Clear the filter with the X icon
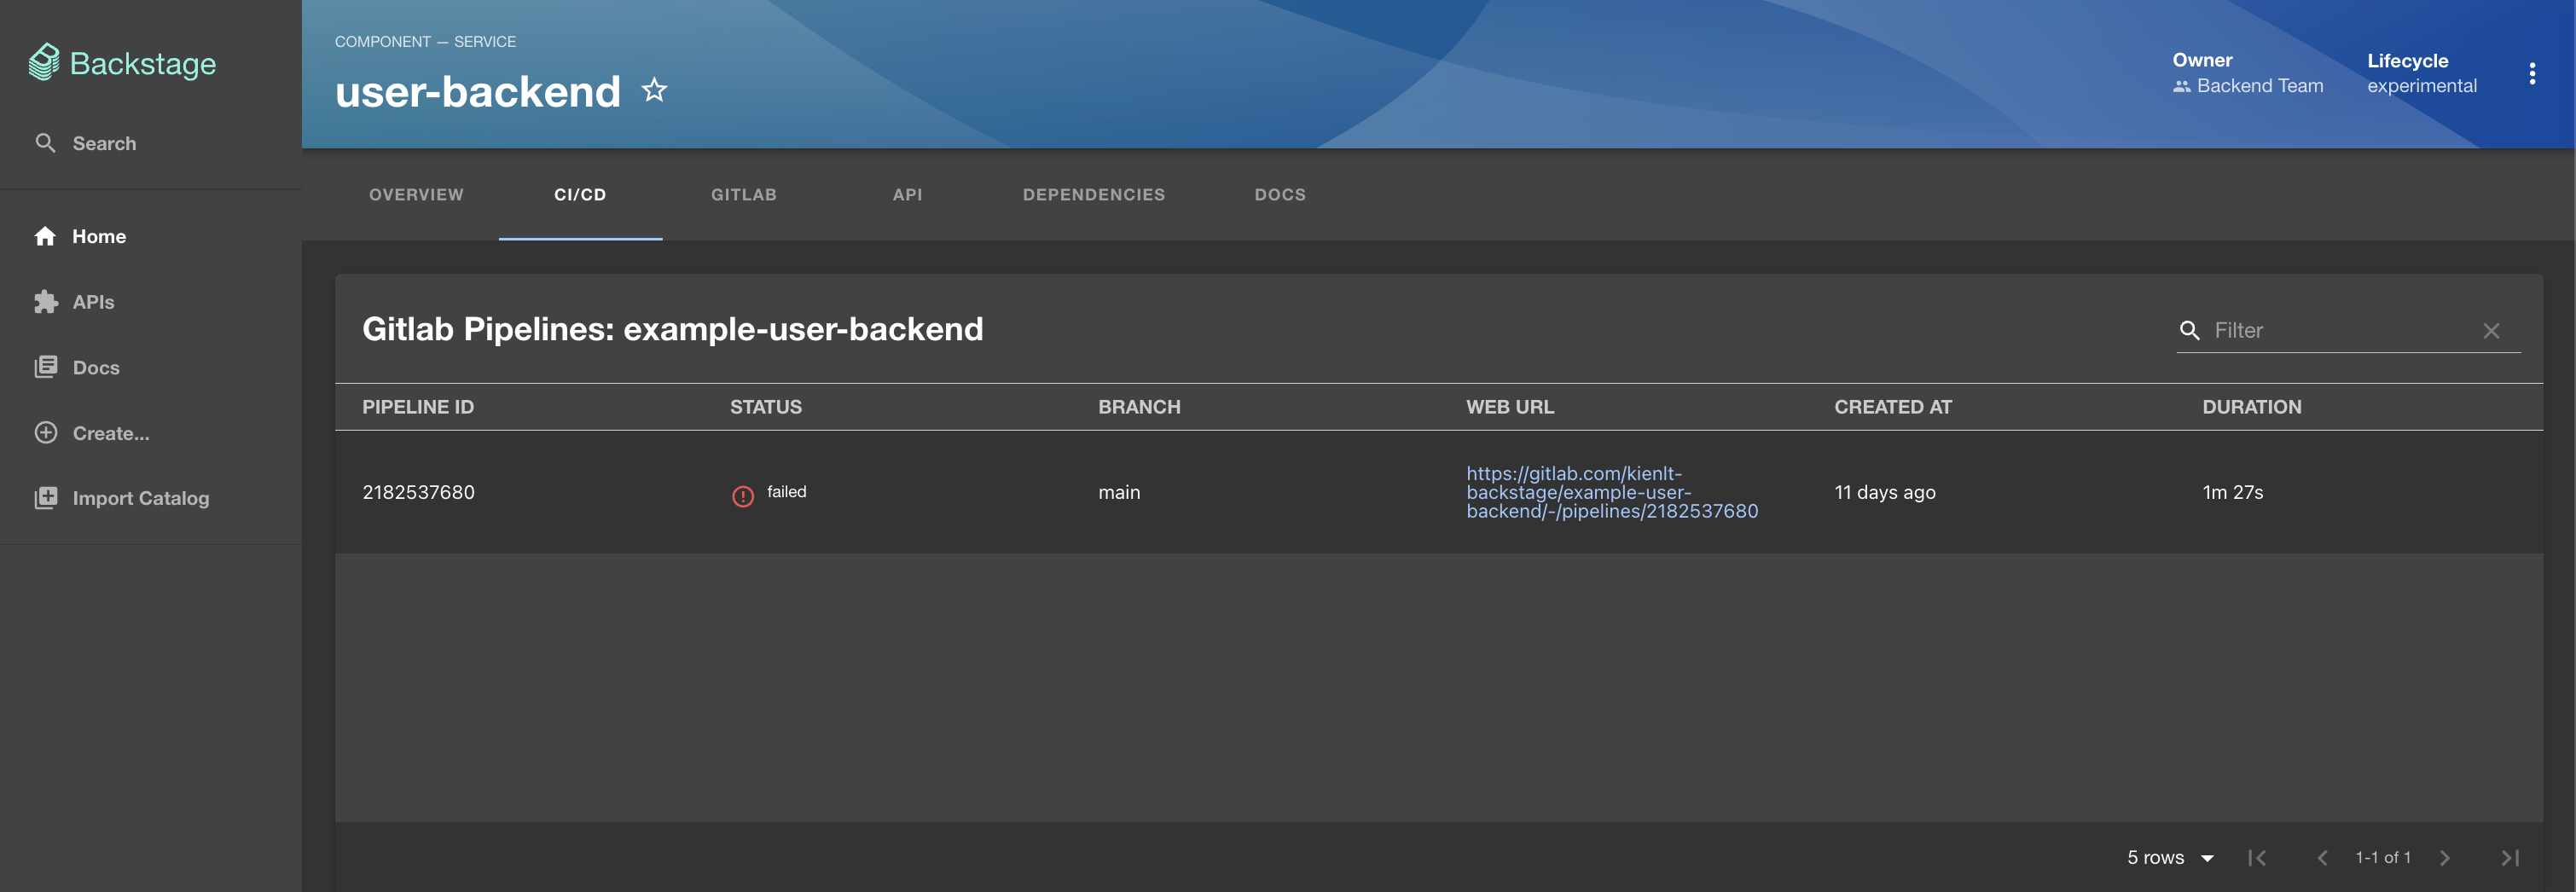The image size is (2576, 892). point(2490,331)
